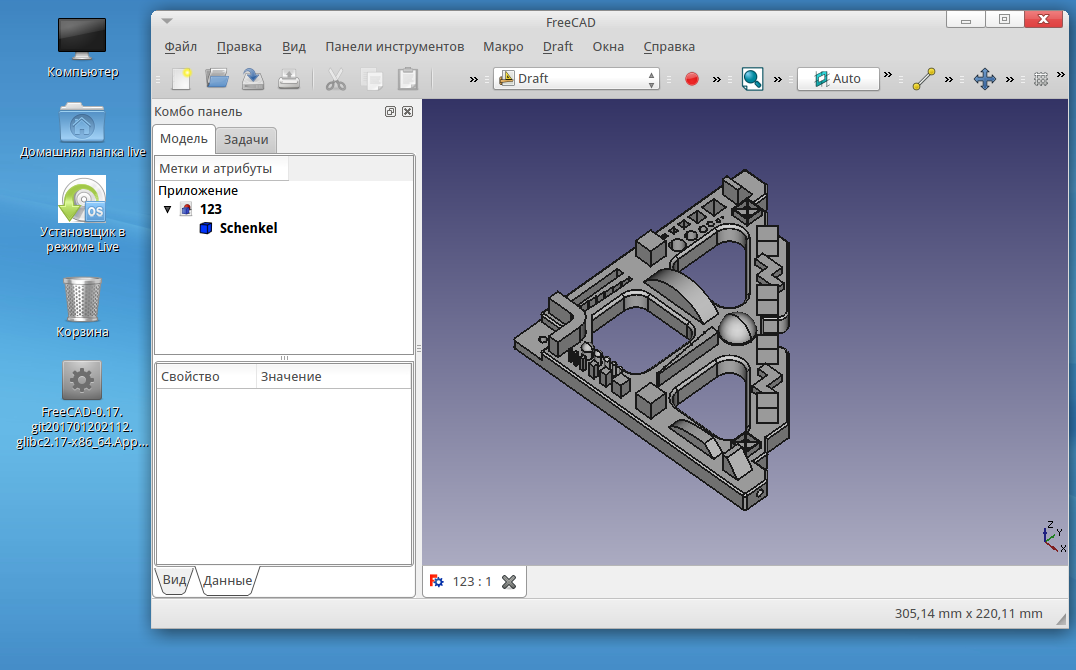Viewport: 1076px width, 670px height.
Task: Switch to the Вид property tab
Action: point(174,580)
